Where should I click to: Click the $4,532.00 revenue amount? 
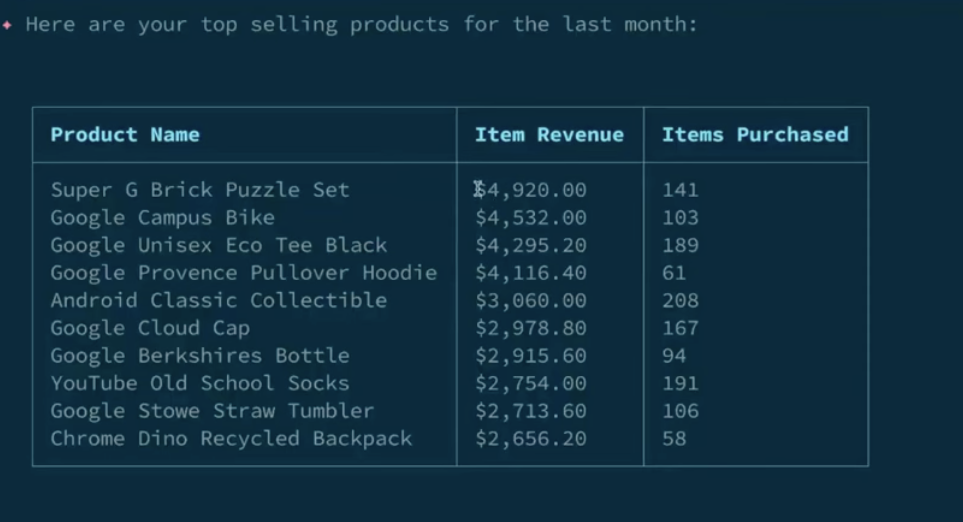[x=531, y=218]
